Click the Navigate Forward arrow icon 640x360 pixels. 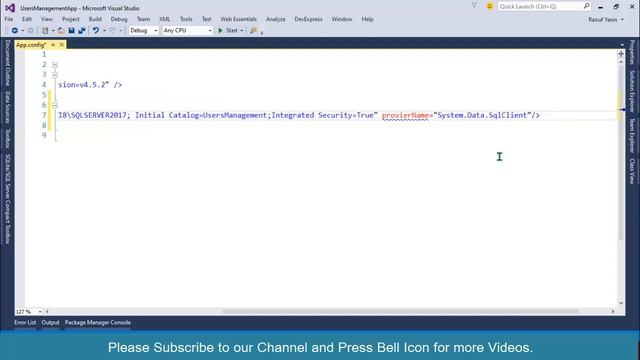(x=31, y=31)
